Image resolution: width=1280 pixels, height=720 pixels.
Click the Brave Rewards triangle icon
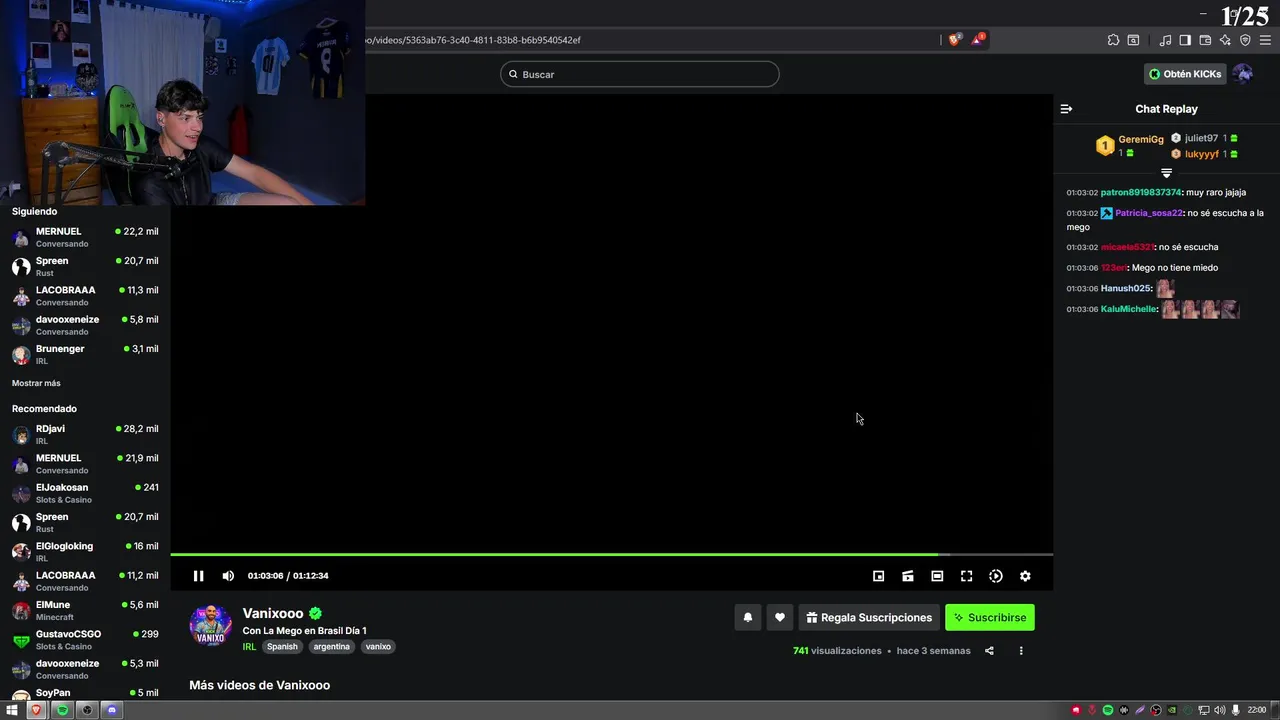tap(978, 40)
